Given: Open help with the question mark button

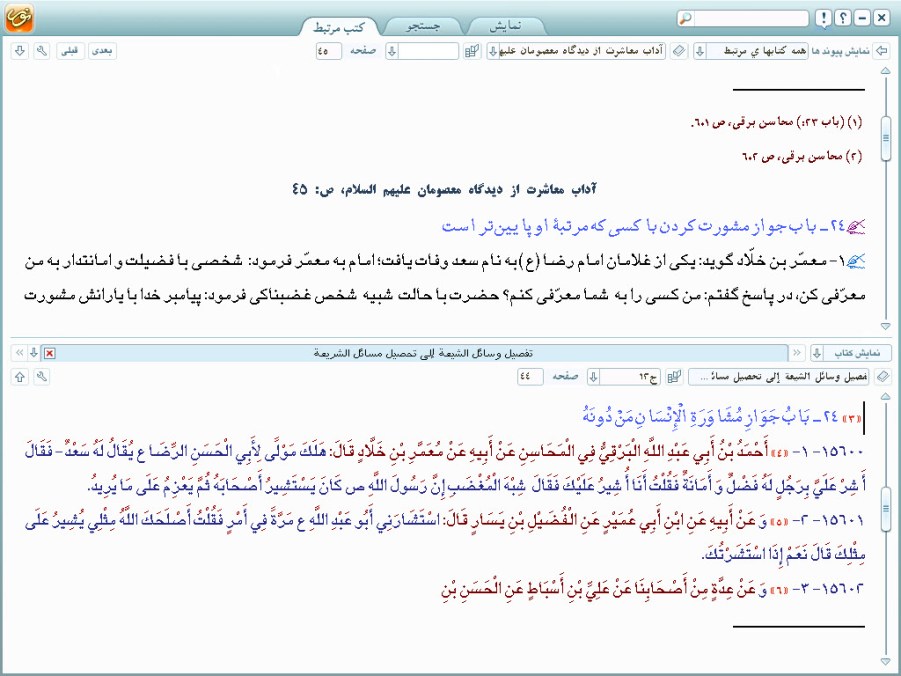Looking at the screenshot, I should (x=842, y=18).
